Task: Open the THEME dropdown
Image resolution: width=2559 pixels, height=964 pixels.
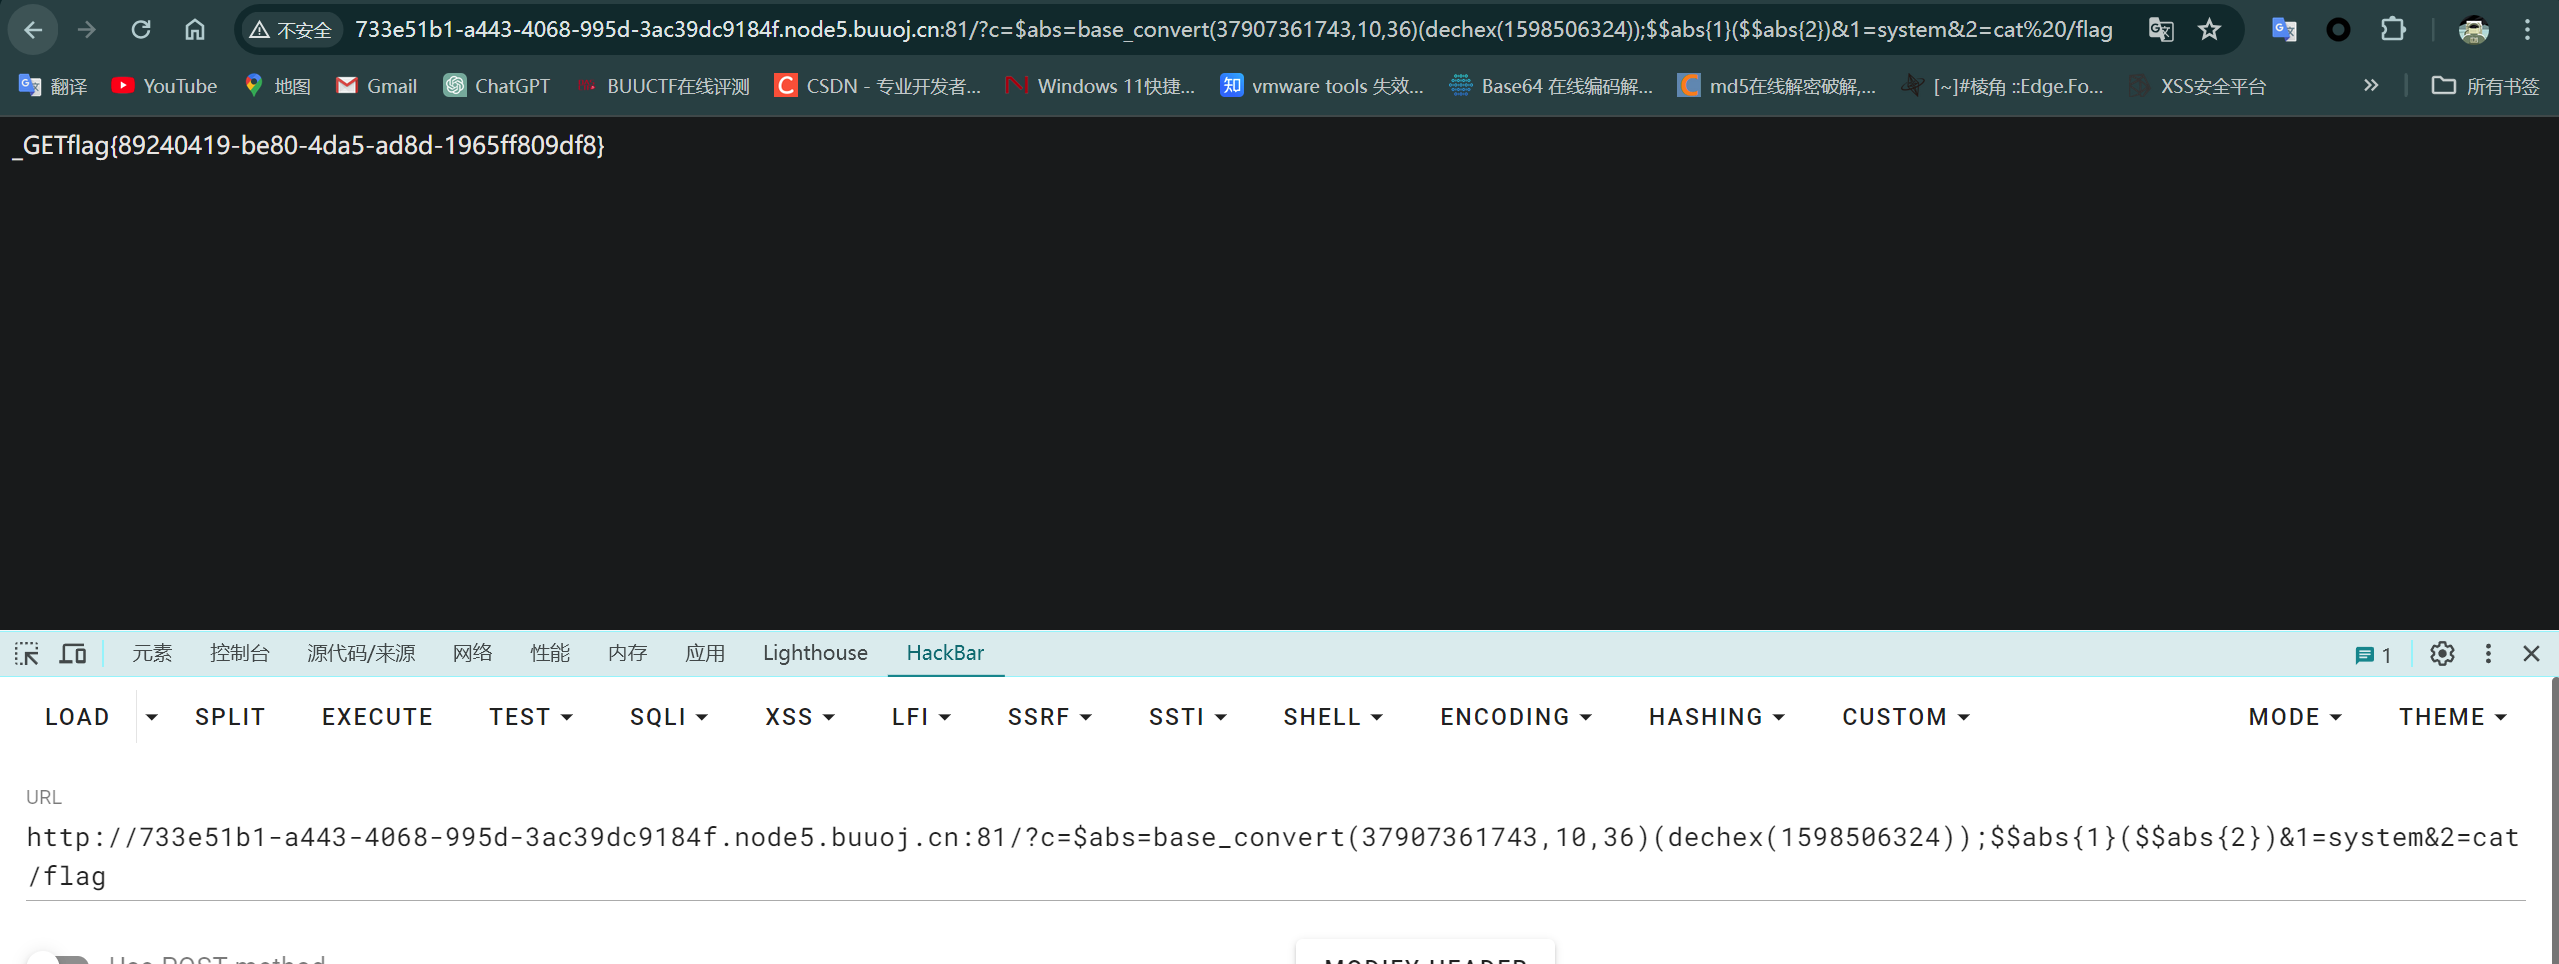Action: [2453, 717]
